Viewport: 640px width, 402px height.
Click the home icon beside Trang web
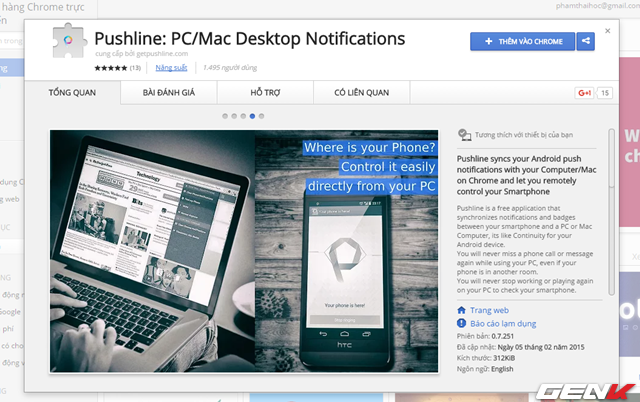pyautogui.click(x=461, y=310)
